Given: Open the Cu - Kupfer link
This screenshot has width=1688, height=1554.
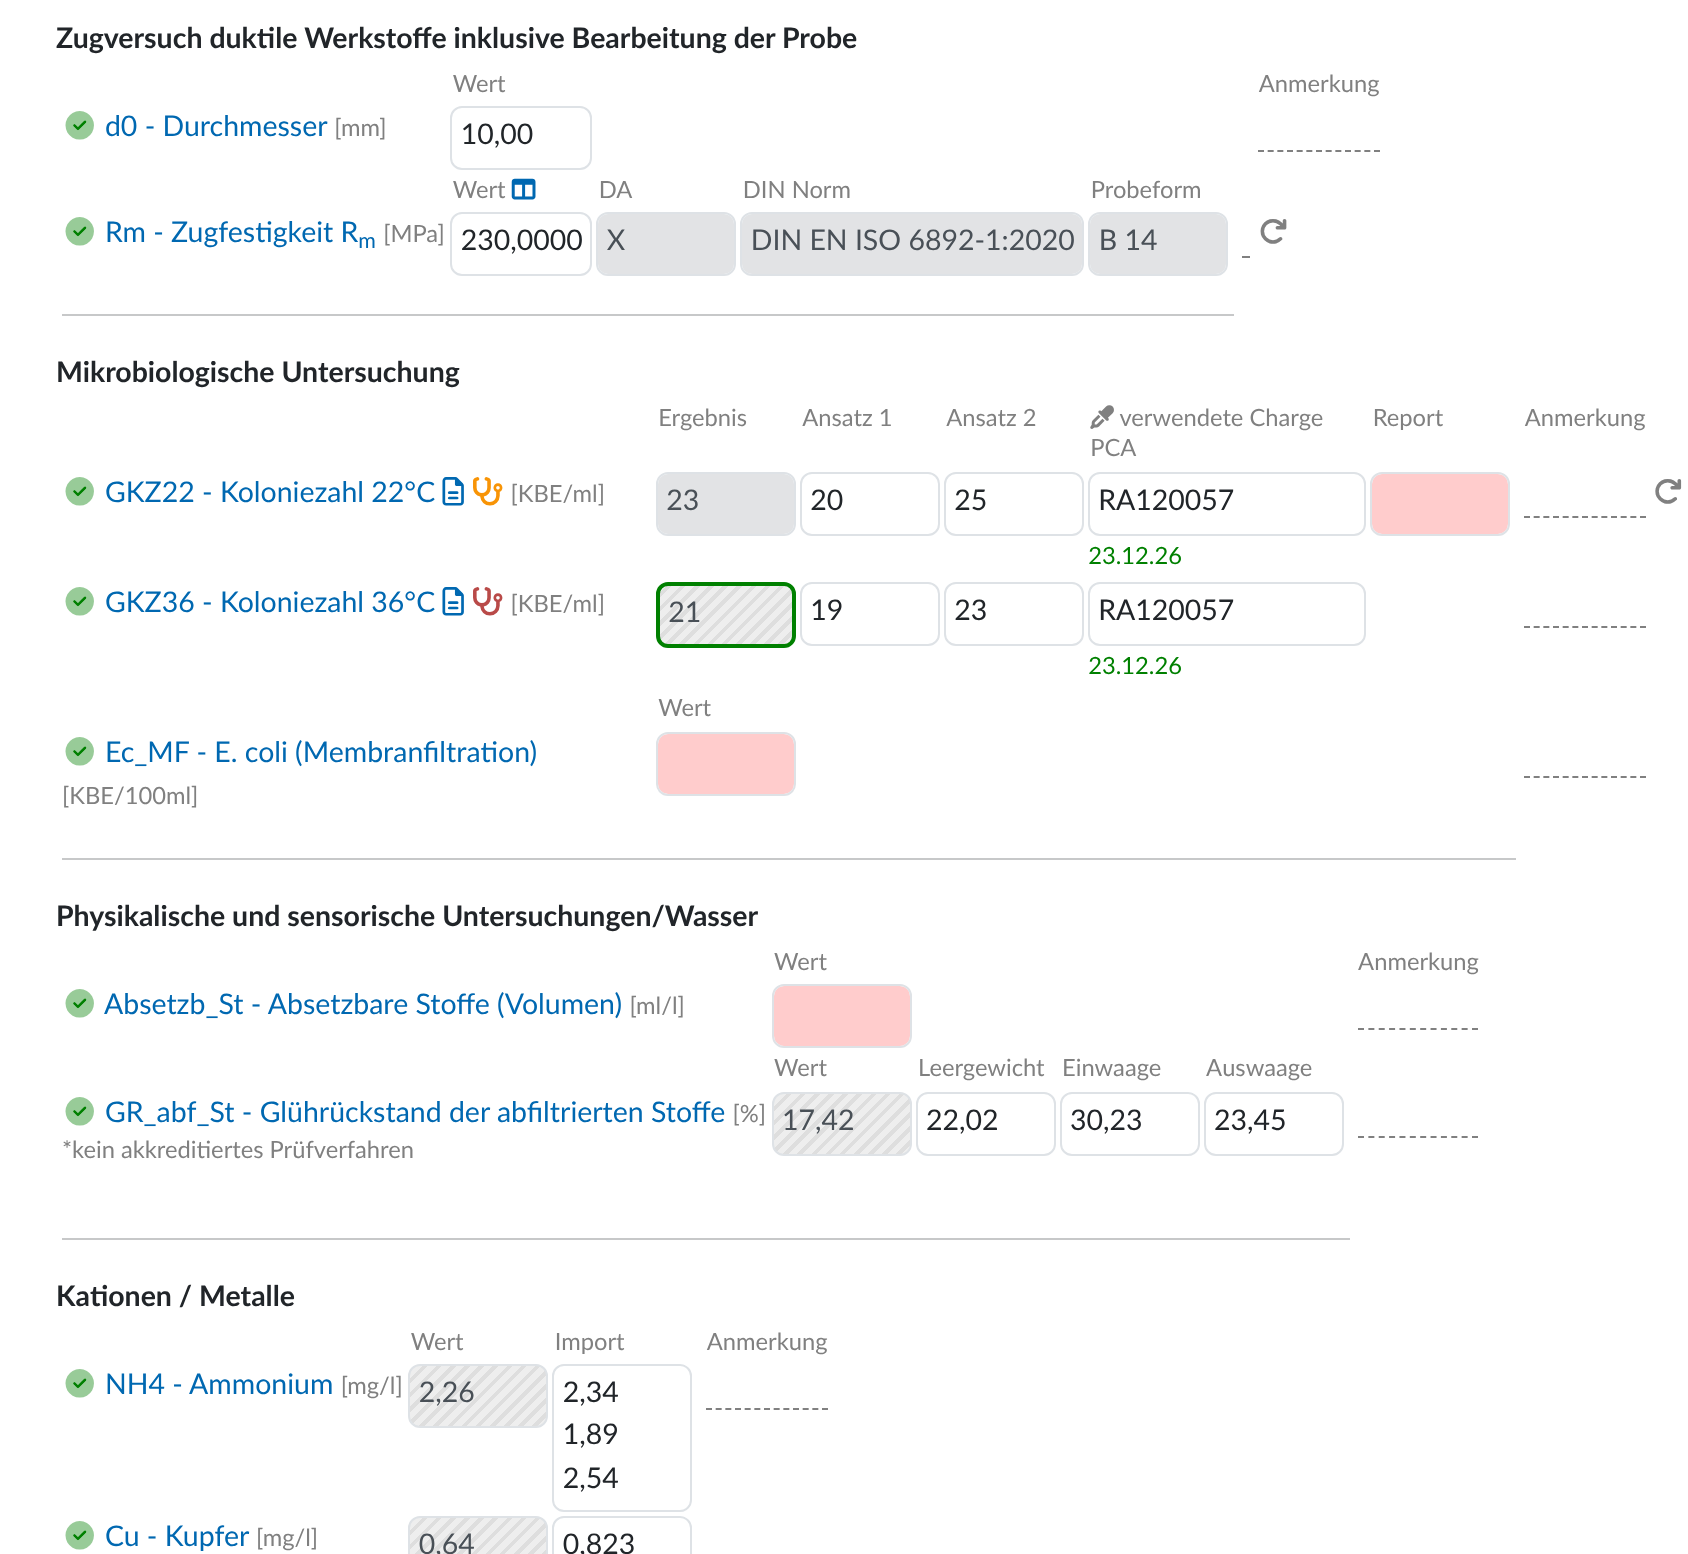Looking at the screenshot, I should 177,1536.
